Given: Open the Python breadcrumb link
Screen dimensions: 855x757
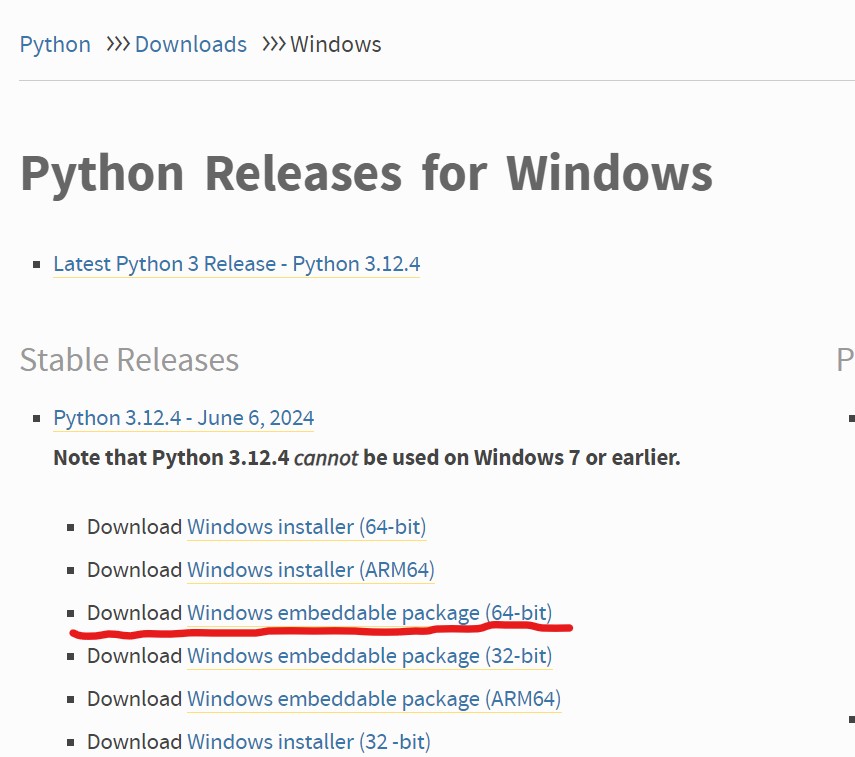Looking at the screenshot, I should pos(55,45).
